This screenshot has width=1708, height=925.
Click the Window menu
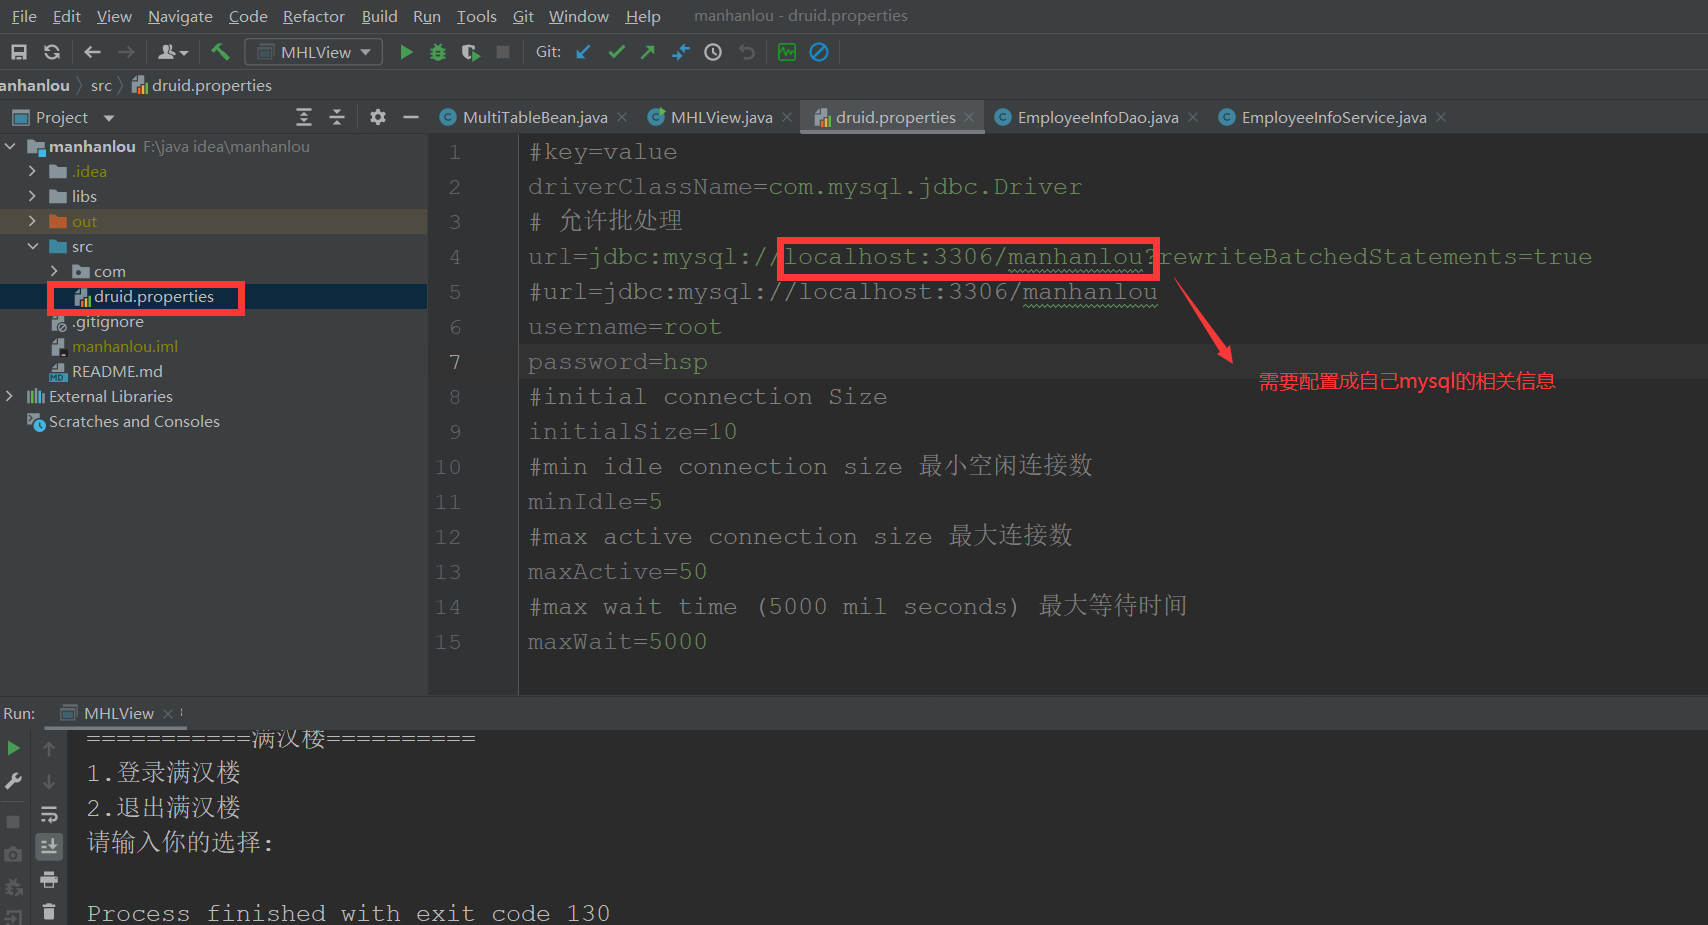coord(579,16)
